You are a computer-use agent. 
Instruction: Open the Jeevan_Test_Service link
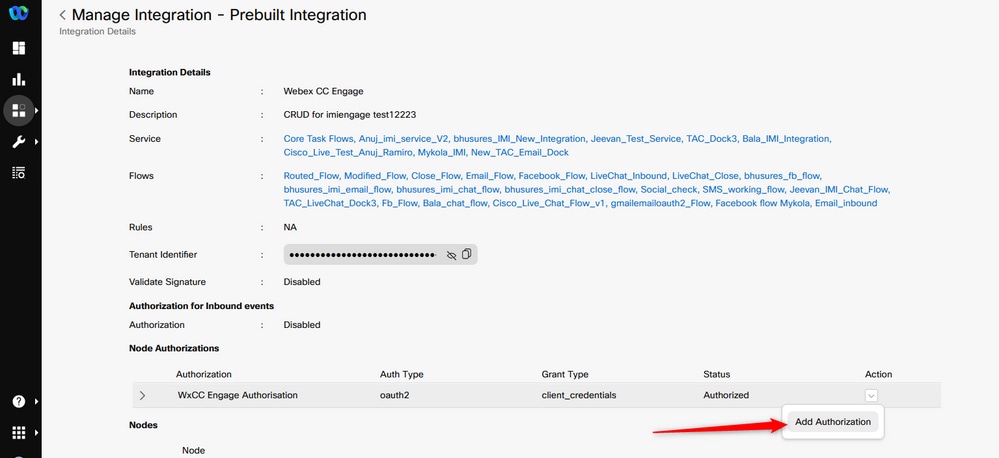tap(635, 138)
